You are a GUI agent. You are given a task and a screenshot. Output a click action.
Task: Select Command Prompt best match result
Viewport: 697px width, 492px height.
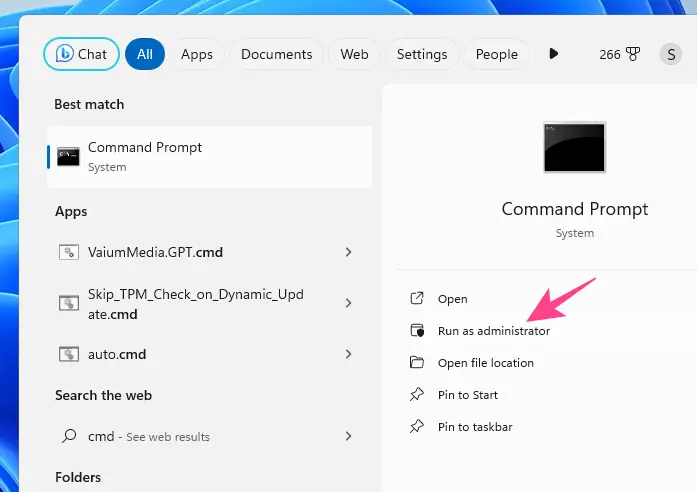209,157
